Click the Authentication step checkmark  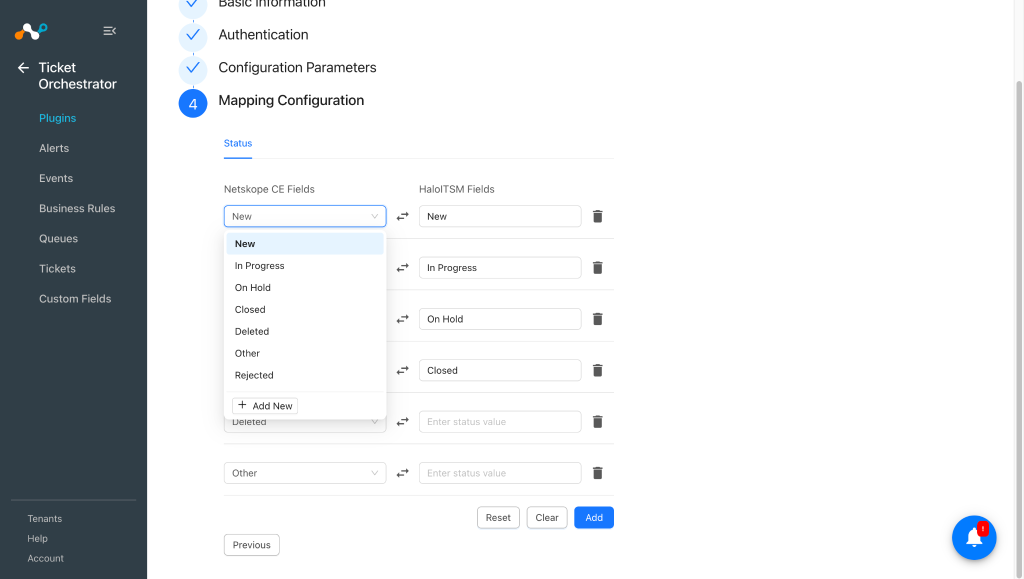[x=193, y=35]
